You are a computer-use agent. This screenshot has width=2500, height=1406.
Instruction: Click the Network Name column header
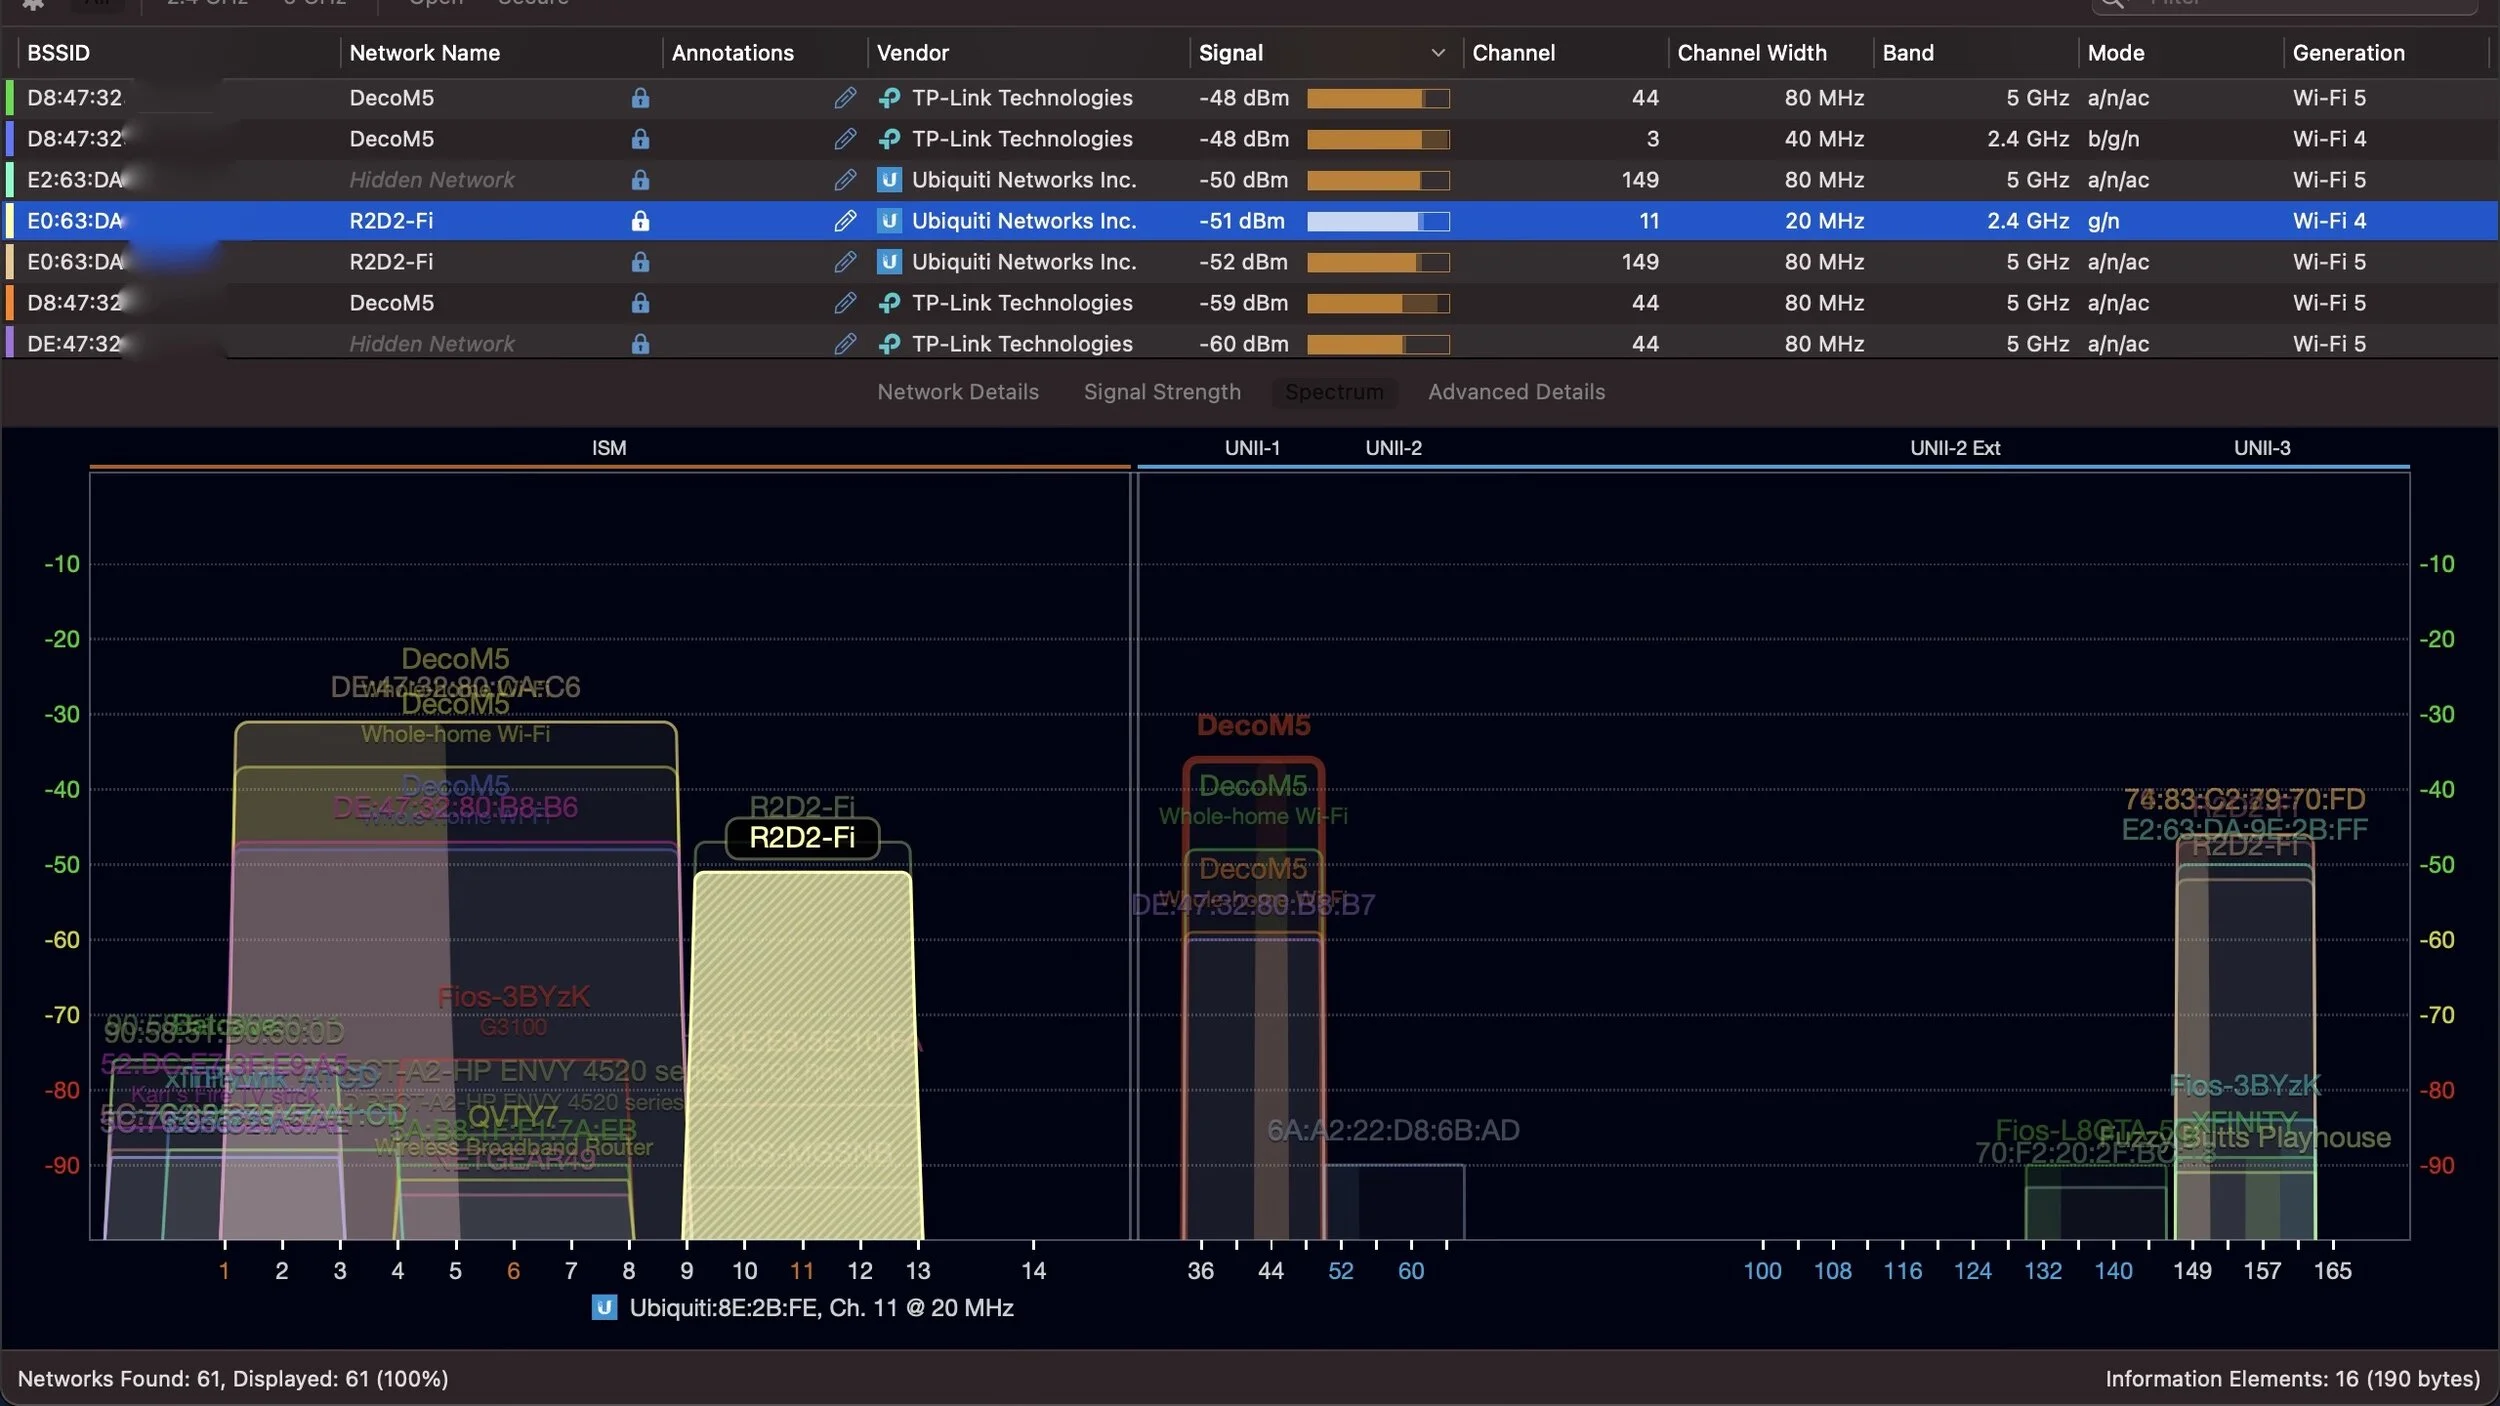point(424,53)
